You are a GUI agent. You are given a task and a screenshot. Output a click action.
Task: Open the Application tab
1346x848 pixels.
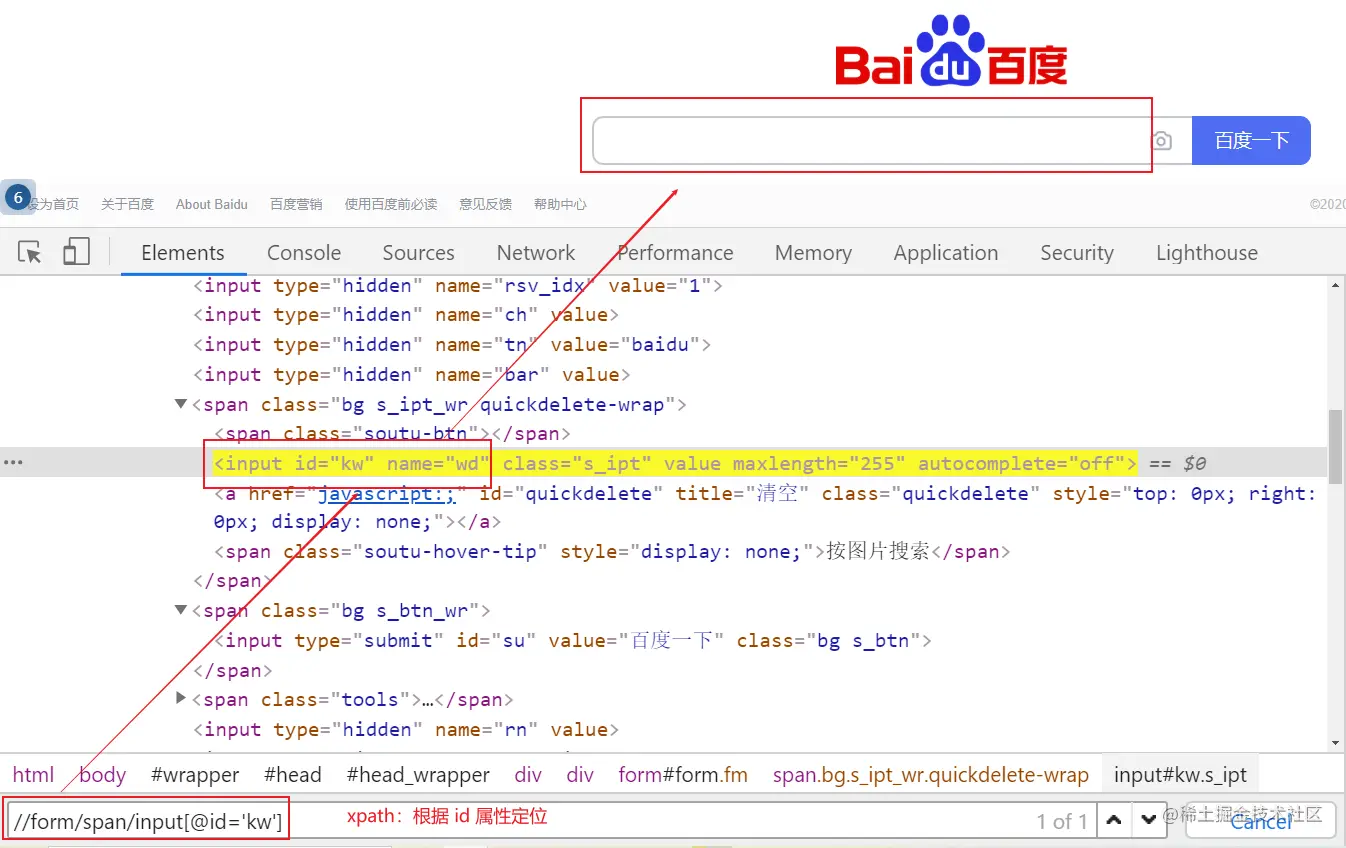click(x=946, y=253)
